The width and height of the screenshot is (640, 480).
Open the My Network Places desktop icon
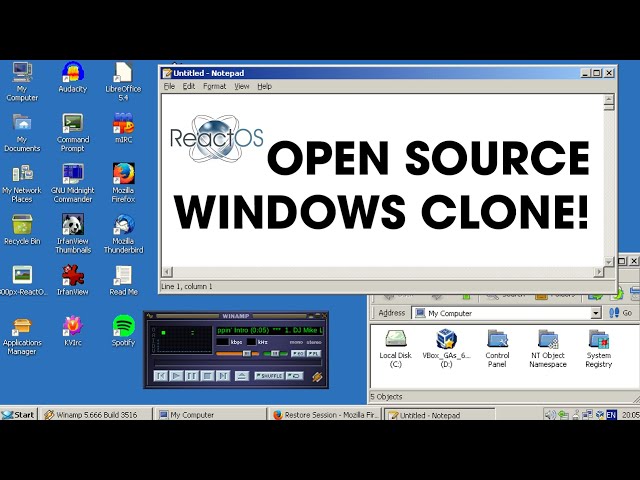click(x=22, y=183)
